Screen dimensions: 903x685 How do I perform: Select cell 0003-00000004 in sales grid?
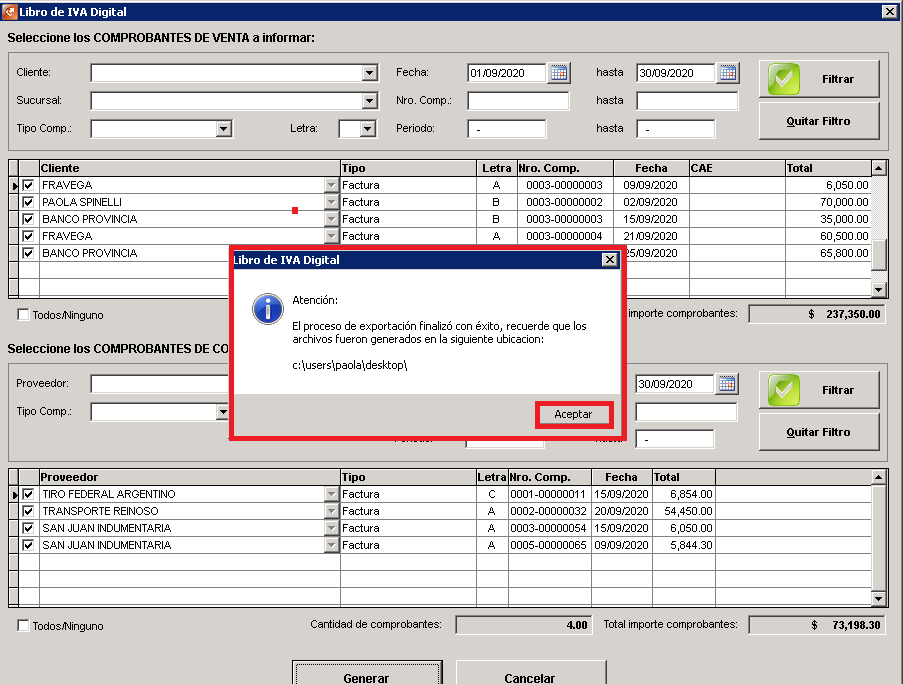tap(565, 236)
